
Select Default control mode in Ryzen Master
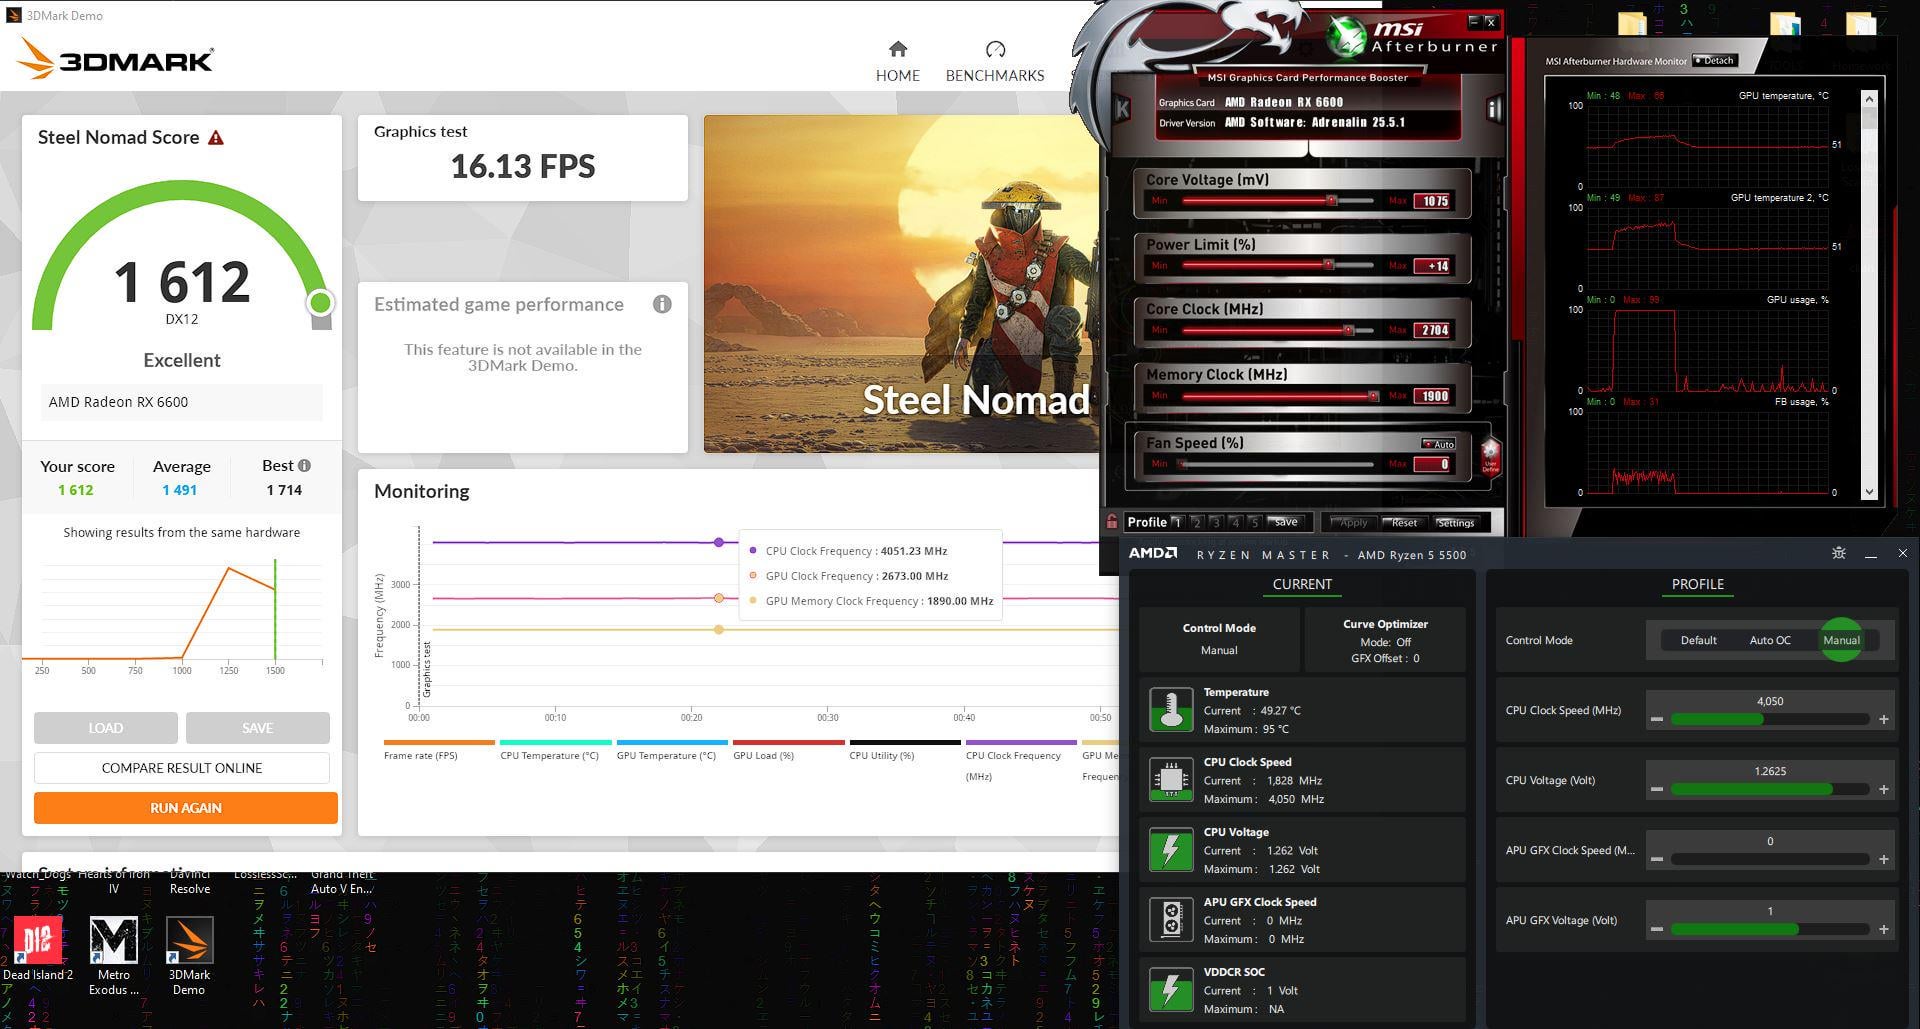1698,640
